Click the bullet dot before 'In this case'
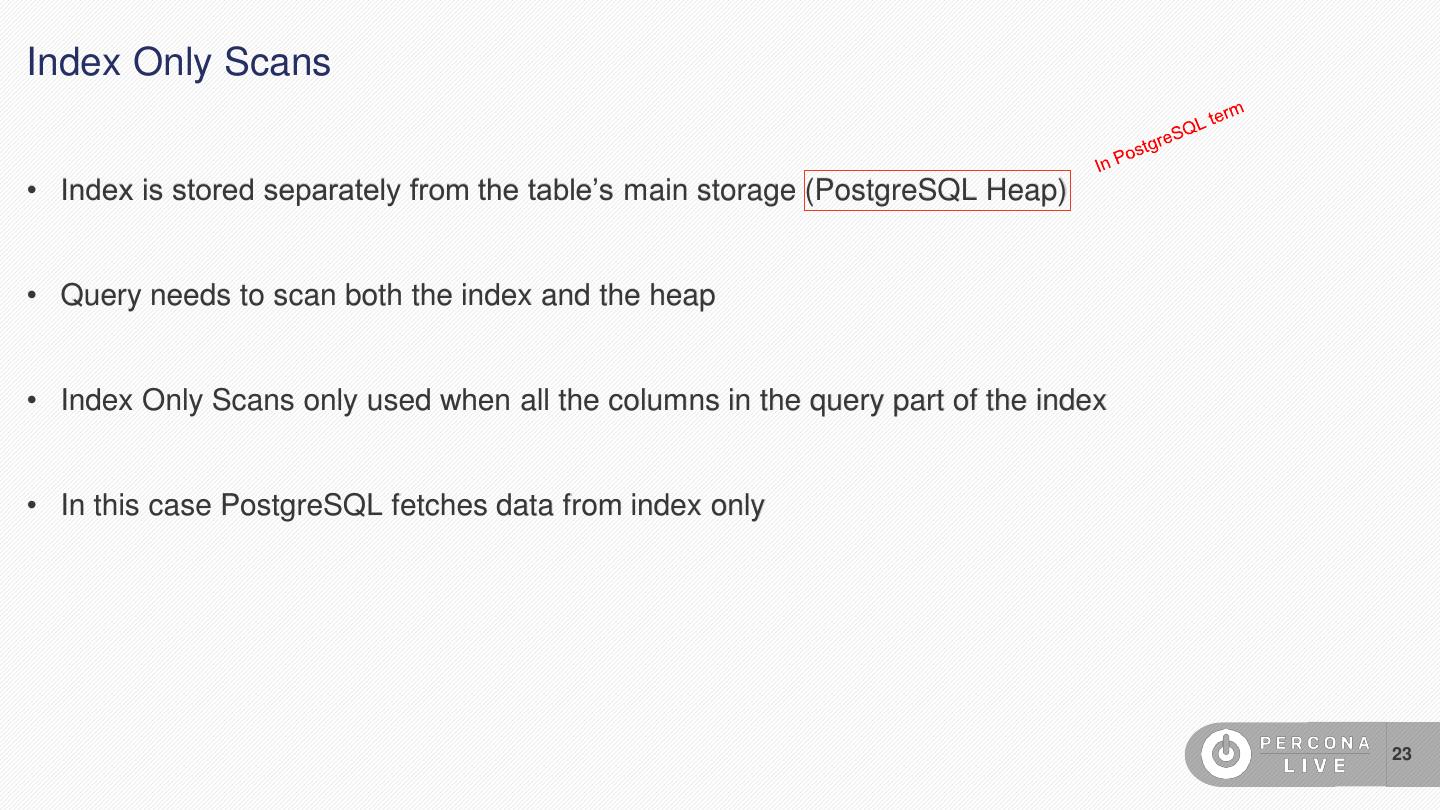 34,506
